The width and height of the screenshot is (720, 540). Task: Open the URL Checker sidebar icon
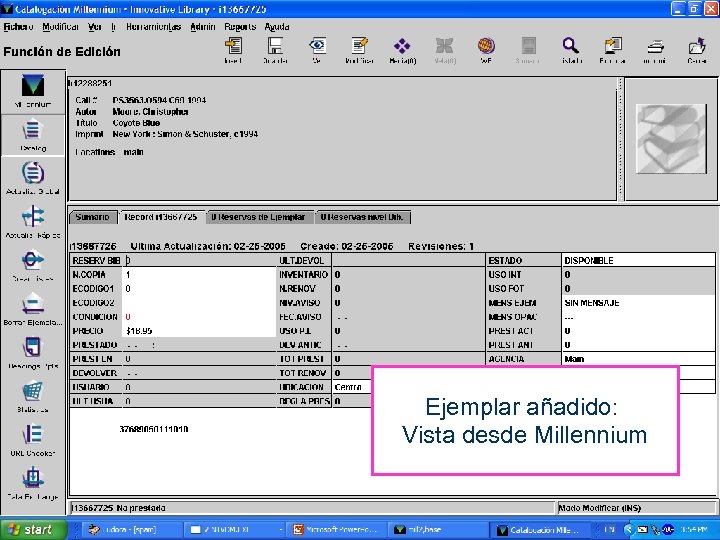coord(33,440)
